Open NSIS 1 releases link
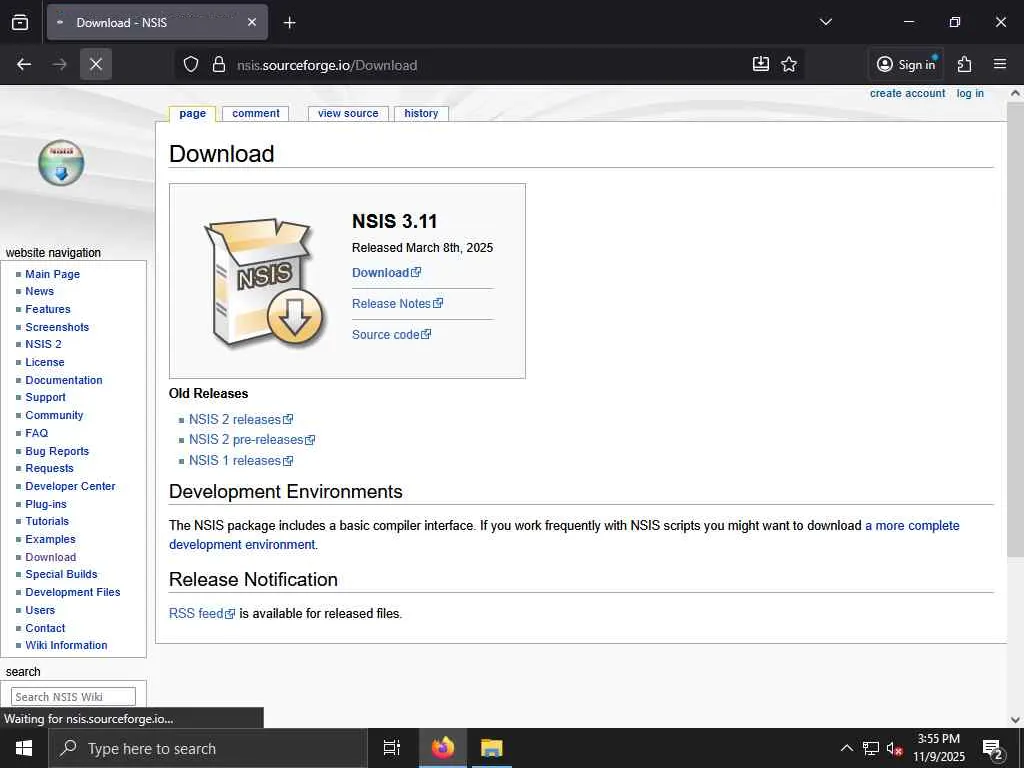Screen dimensions: 1024x768 240,460
